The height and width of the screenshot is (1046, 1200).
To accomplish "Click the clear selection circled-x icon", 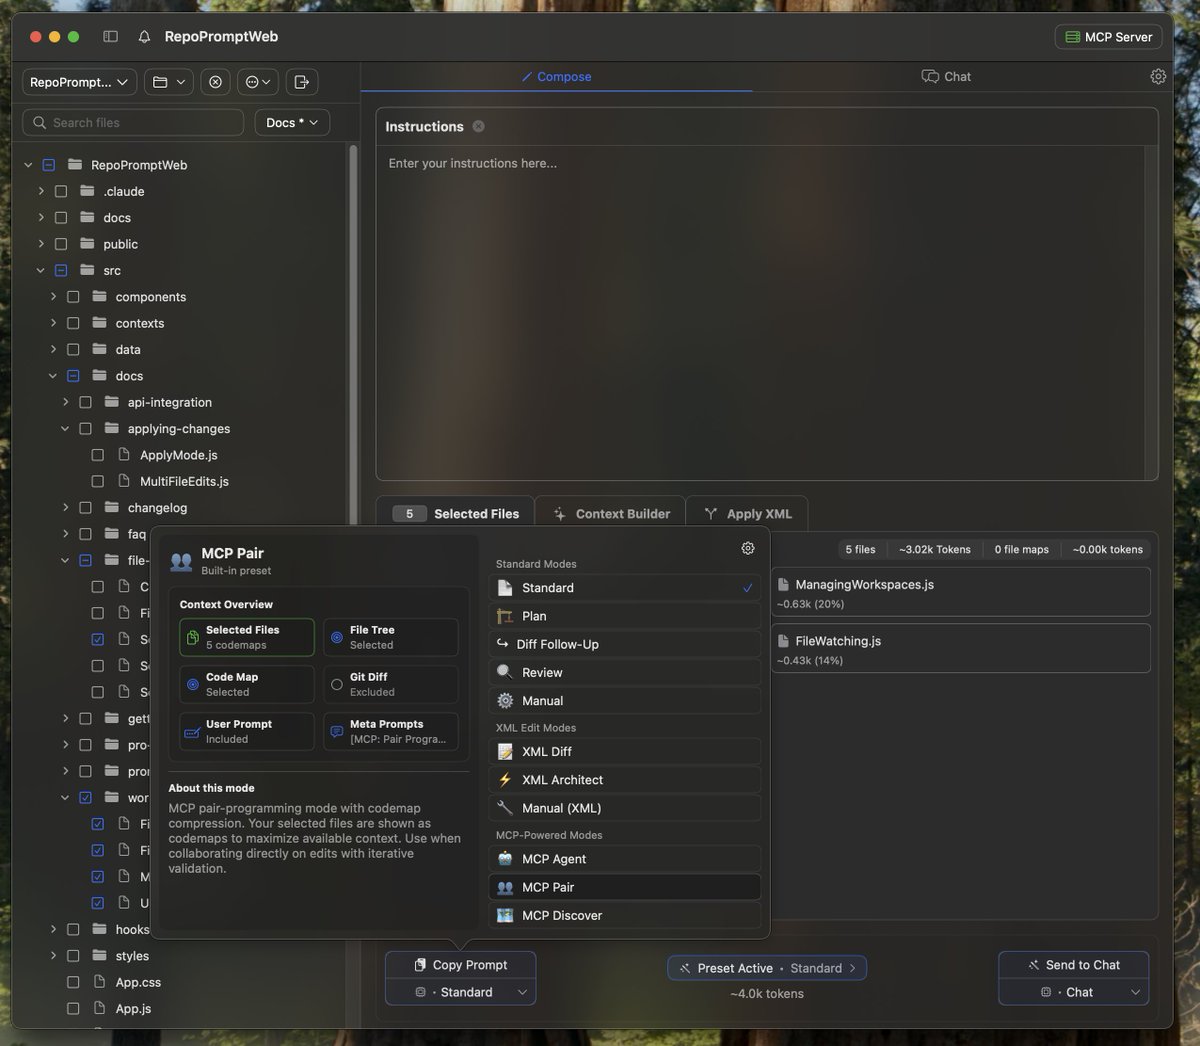I will click(215, 82).
